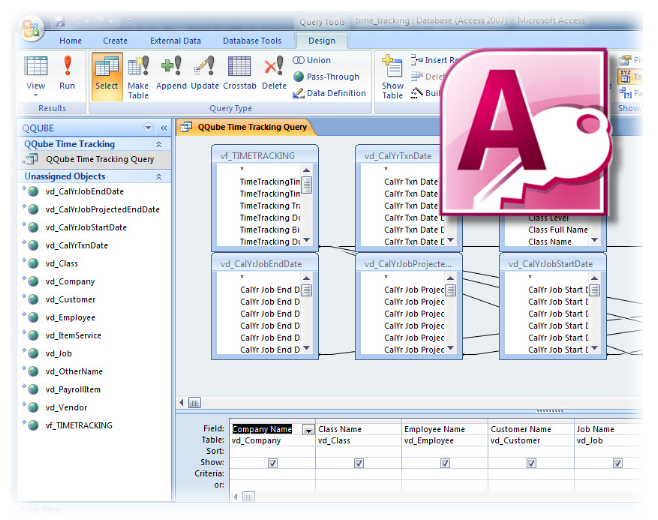Viewport: 658px width, 520px height.
Task: Select vd_CalYrTxnDate in navigation pane
Action: tap(77, 246)
